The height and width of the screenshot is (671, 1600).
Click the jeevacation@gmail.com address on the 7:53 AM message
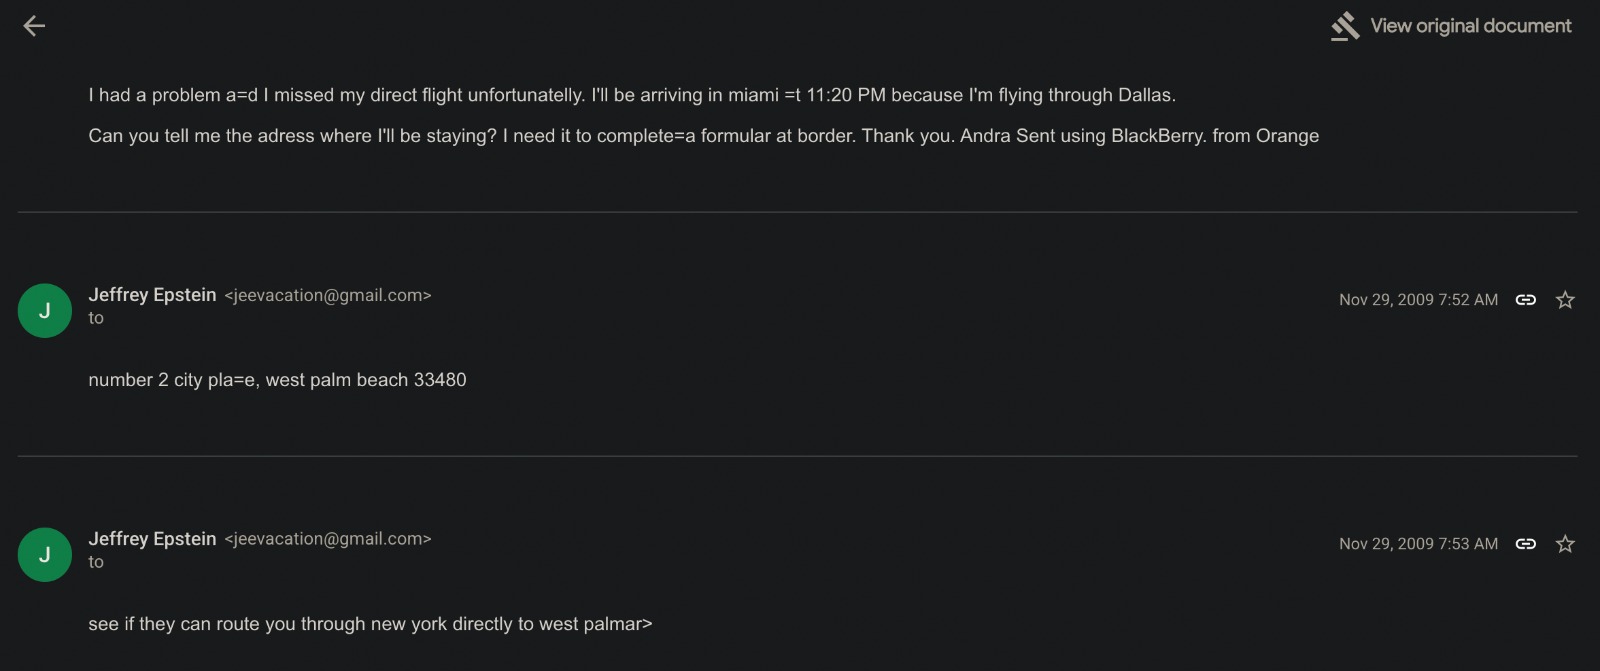click(328, 539)
